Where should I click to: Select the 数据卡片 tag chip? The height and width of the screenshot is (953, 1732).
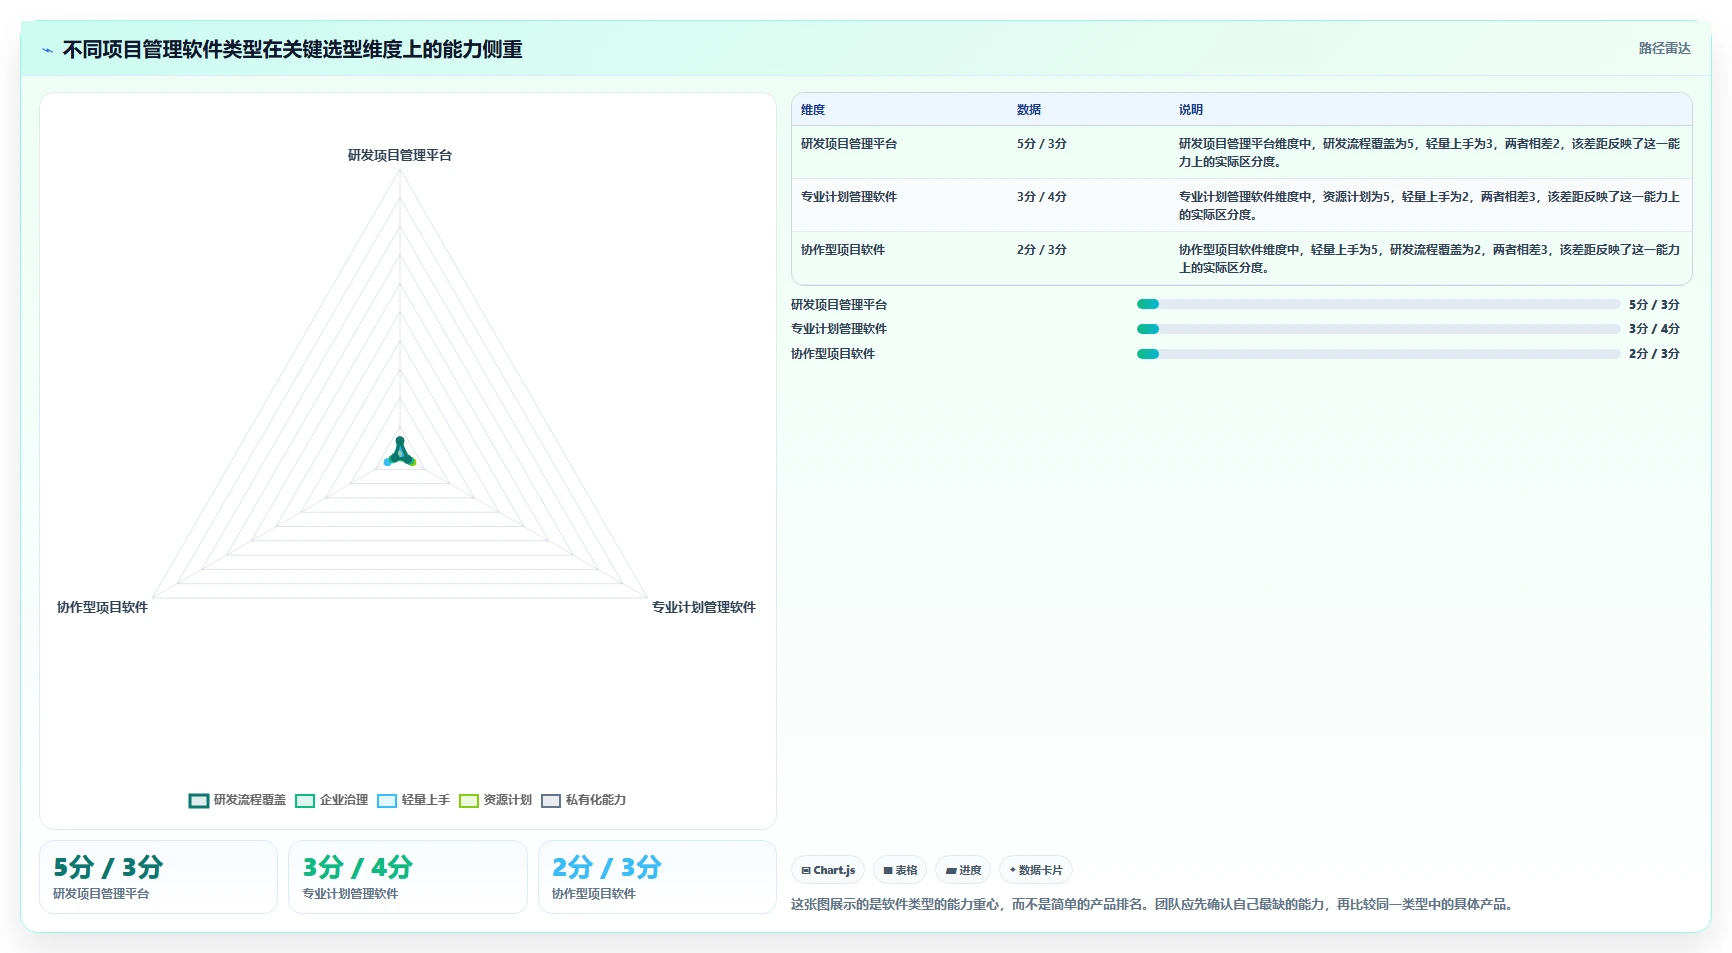click(x=1036, y=870)
